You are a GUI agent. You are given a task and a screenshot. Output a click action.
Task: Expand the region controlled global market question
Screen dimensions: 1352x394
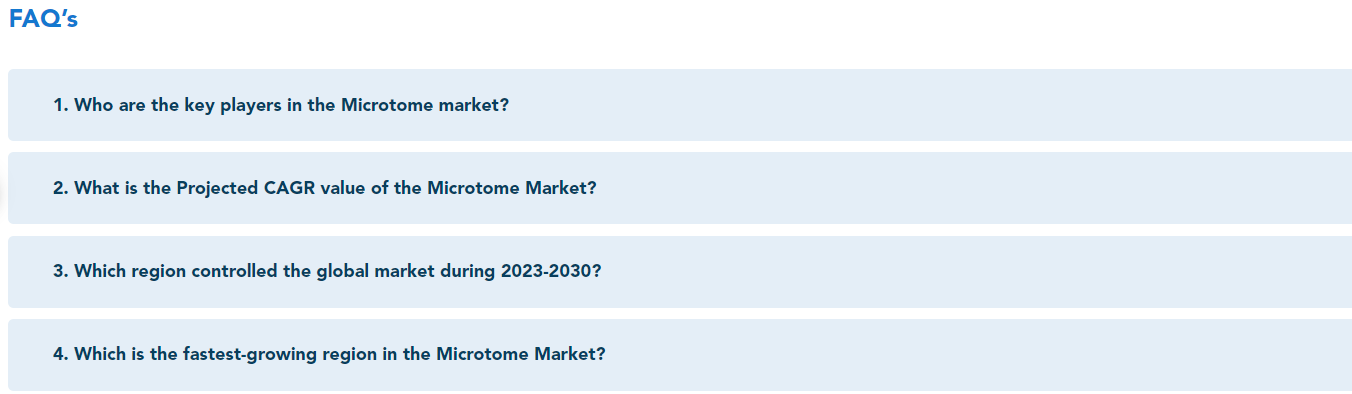[x=680, y=272]
